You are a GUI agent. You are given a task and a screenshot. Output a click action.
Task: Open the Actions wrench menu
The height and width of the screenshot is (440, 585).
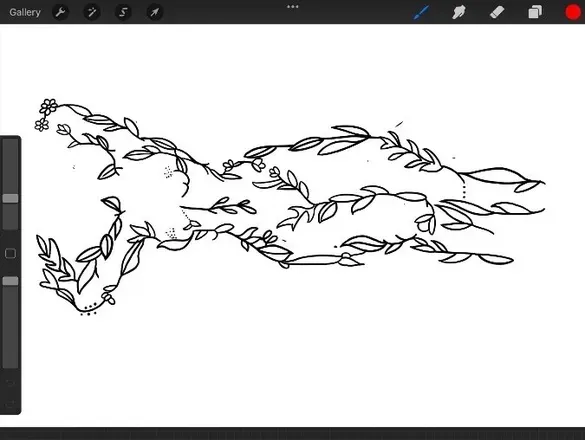click(60, 12)
